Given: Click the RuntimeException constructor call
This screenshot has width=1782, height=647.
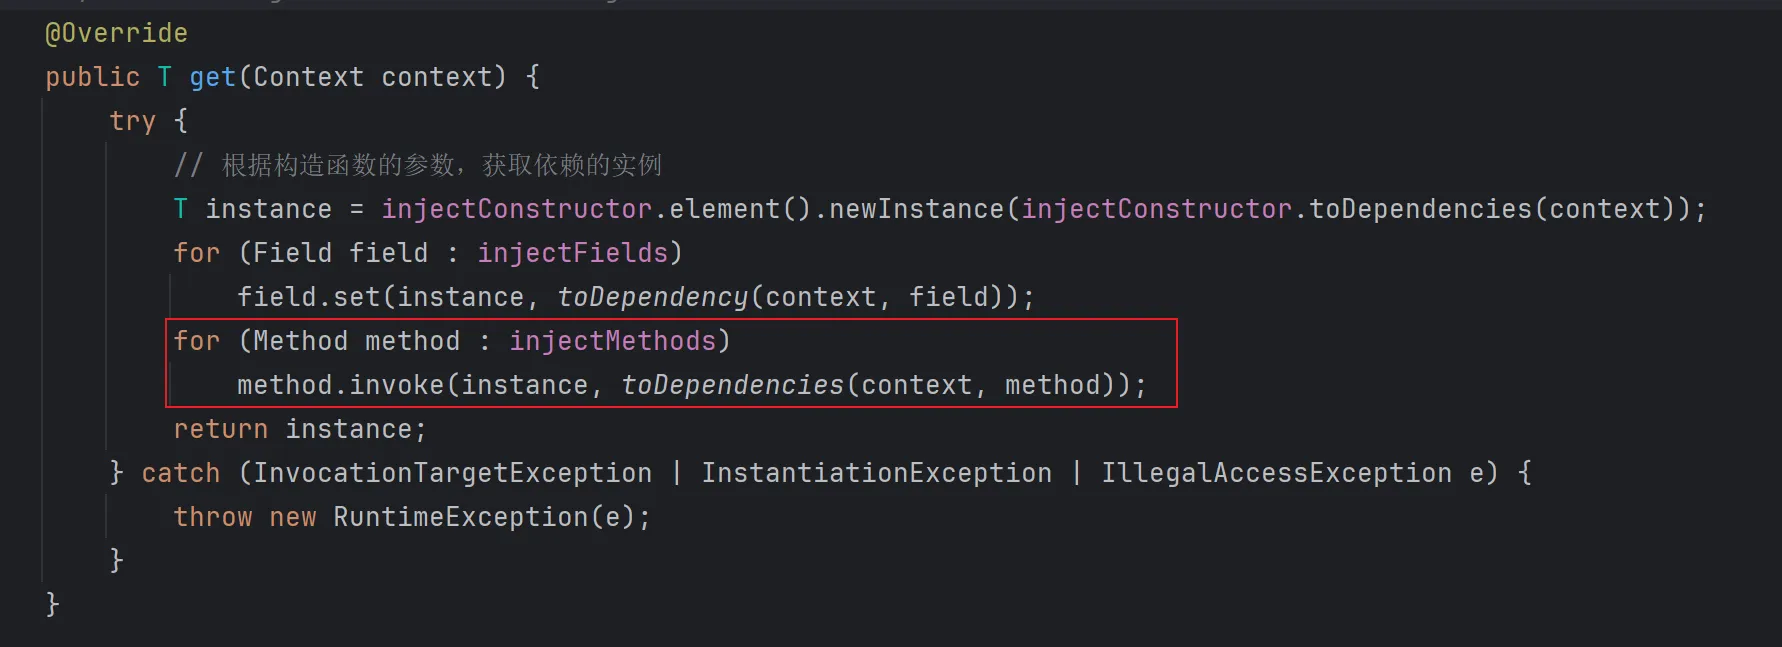Looking at the screenshot, I should click(x=460, y=517).
